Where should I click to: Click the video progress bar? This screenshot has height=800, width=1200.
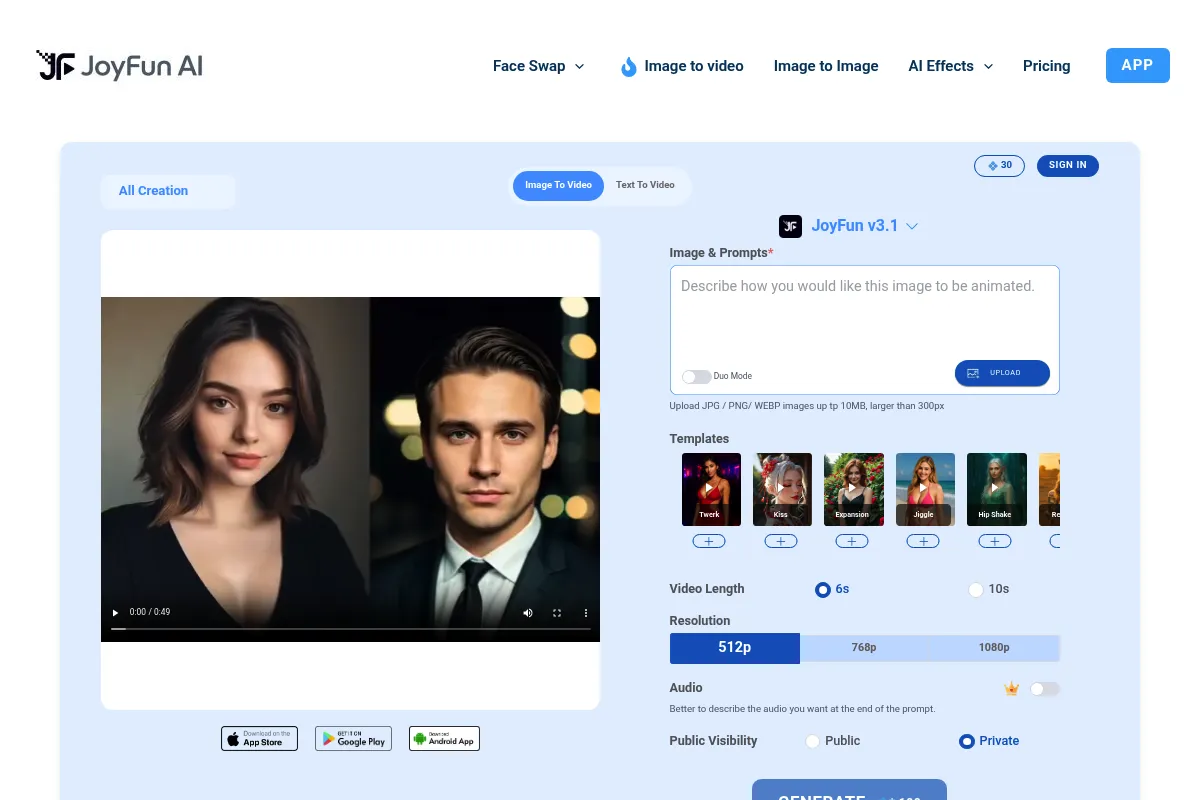tap(350, 629)
